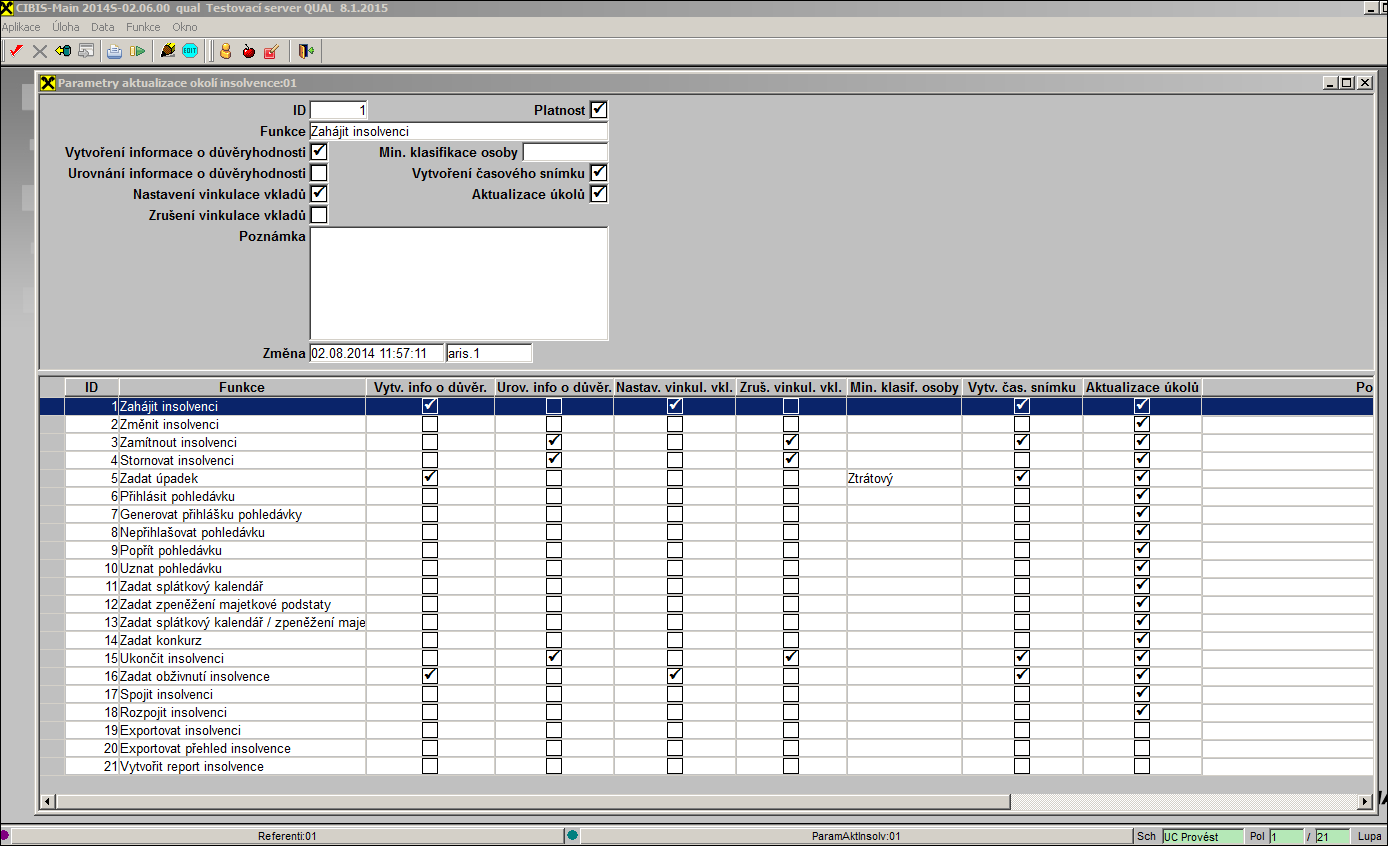This screenshot has width=1388, height=846.
Task: Toggle Urov. info o důvěr. for Zamítnout insolvenci
Action: [554, 442]
